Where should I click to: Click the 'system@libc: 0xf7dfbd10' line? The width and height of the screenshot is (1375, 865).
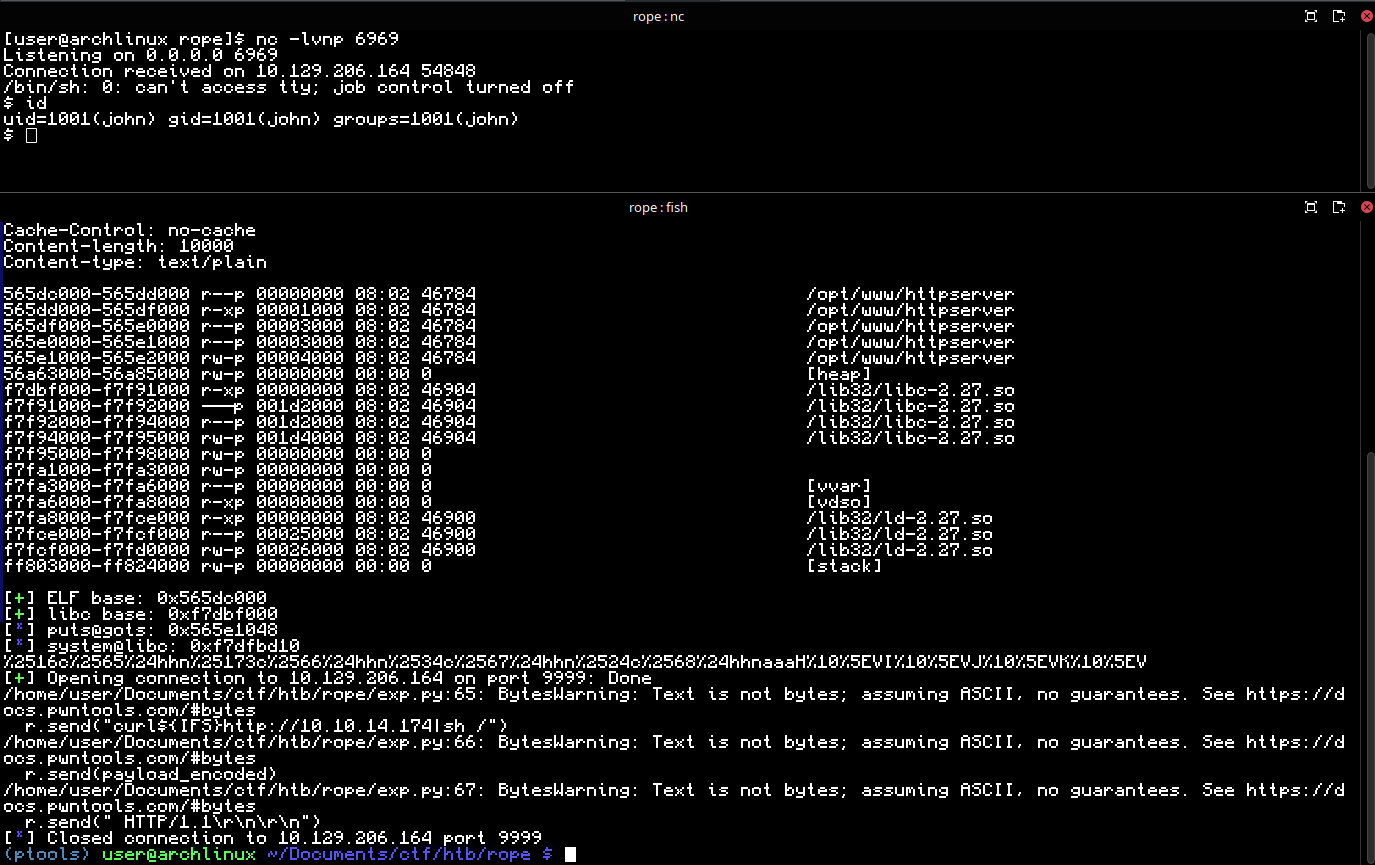click(151, 646)
